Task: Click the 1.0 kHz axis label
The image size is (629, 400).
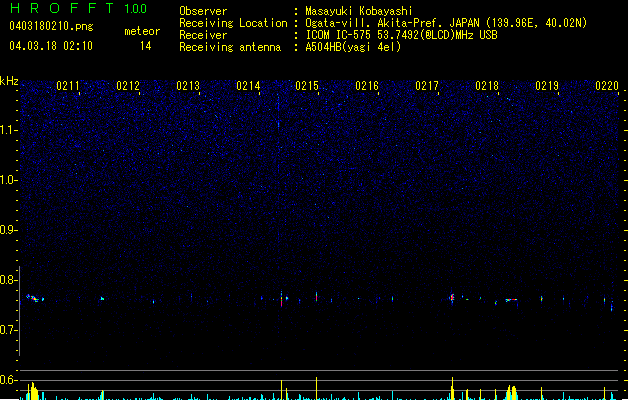Action: click(x=9, y=180)
